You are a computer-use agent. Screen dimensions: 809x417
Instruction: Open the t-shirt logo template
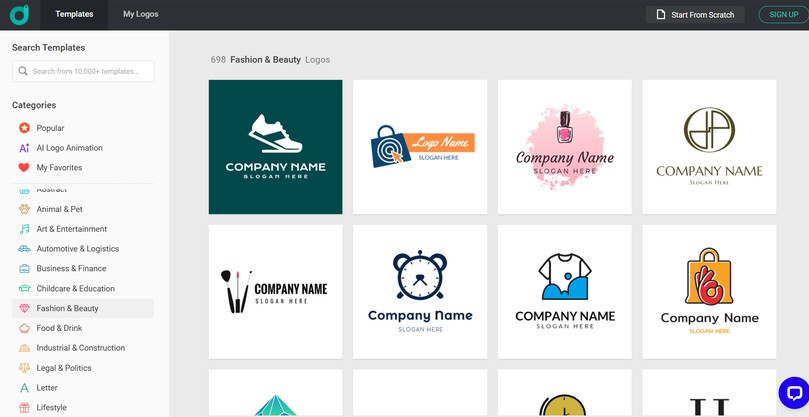(x=564, y=292)
